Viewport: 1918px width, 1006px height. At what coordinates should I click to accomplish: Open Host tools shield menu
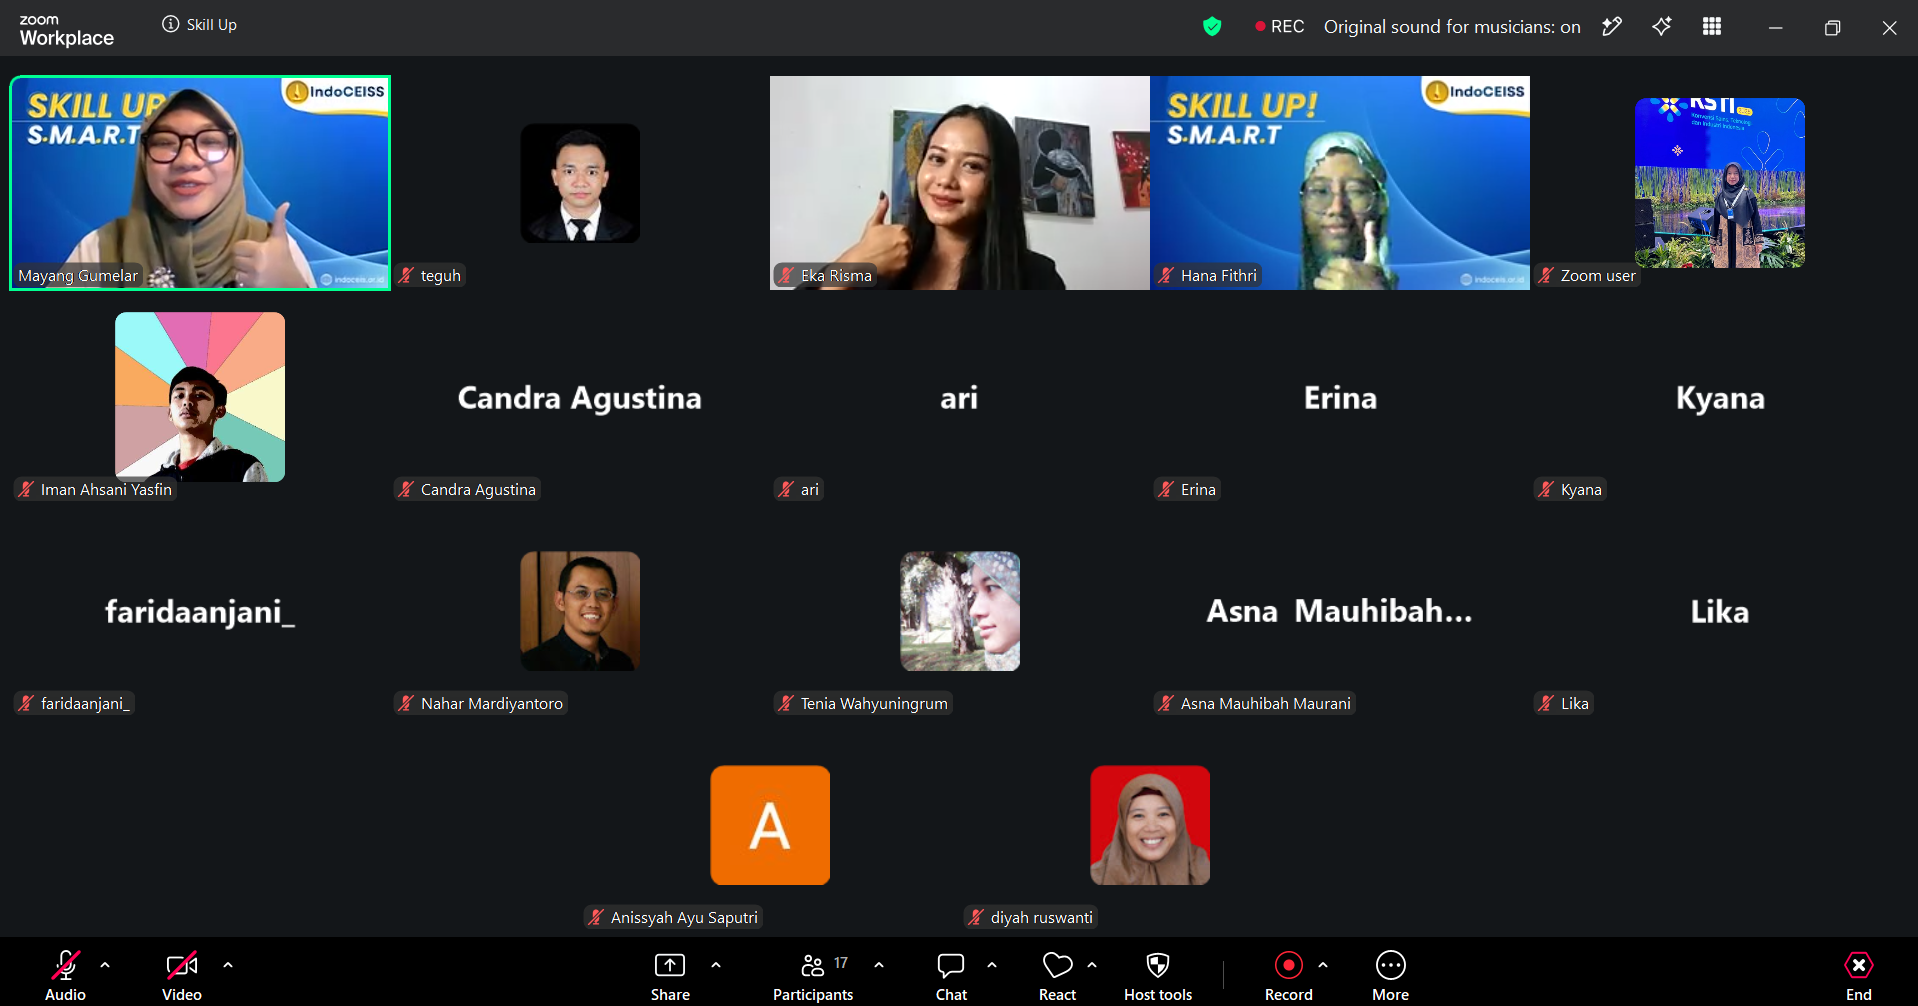click(x=1158, y=975)
